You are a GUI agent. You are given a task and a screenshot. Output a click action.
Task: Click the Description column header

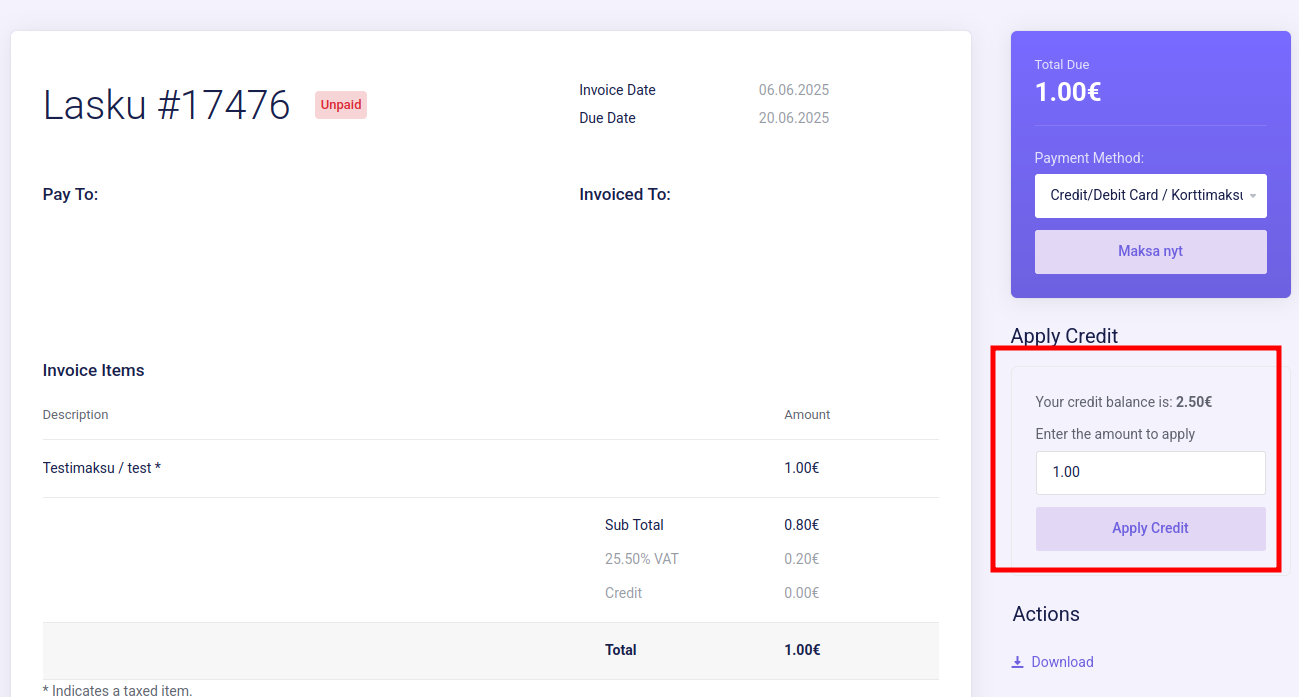tap(75, 415)
